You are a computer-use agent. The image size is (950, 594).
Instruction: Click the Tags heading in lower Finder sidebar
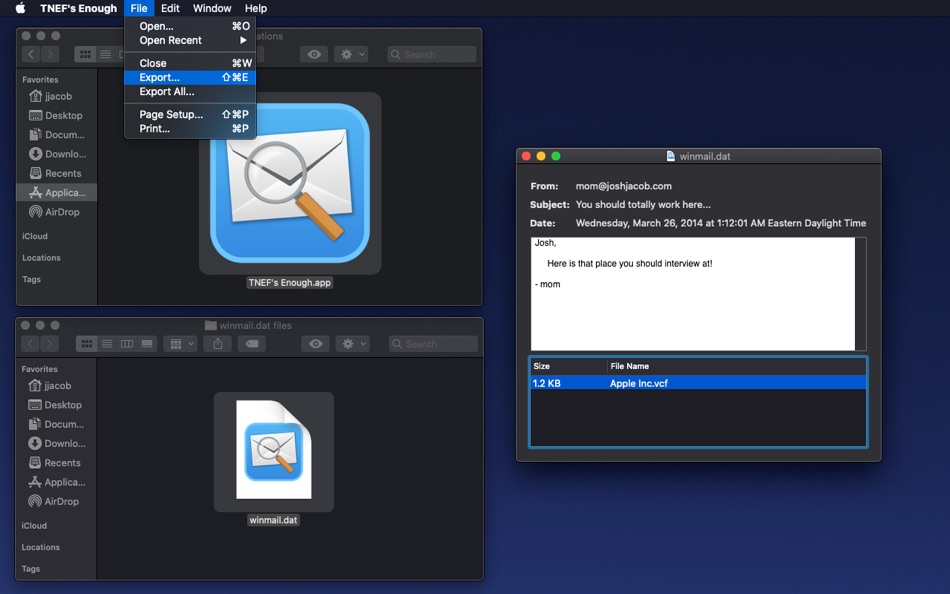point(31,569)
